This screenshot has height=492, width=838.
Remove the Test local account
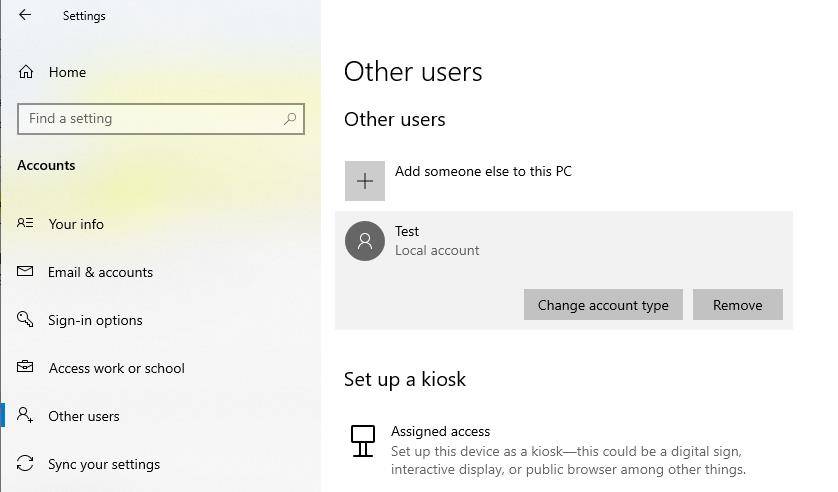737,305
